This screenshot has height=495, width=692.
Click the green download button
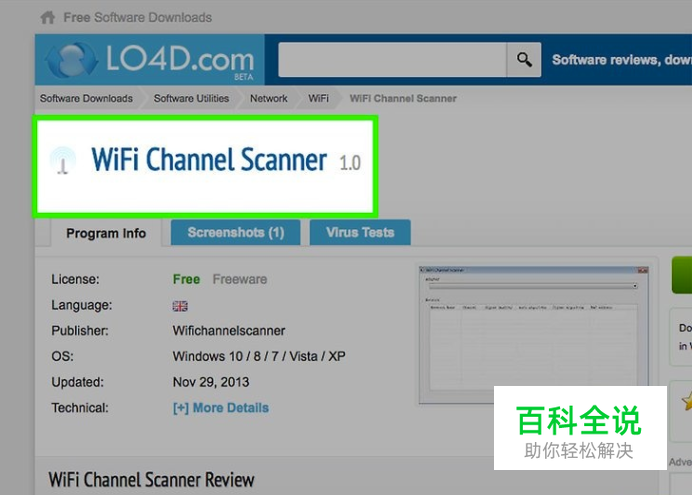[x=682, y=275]
